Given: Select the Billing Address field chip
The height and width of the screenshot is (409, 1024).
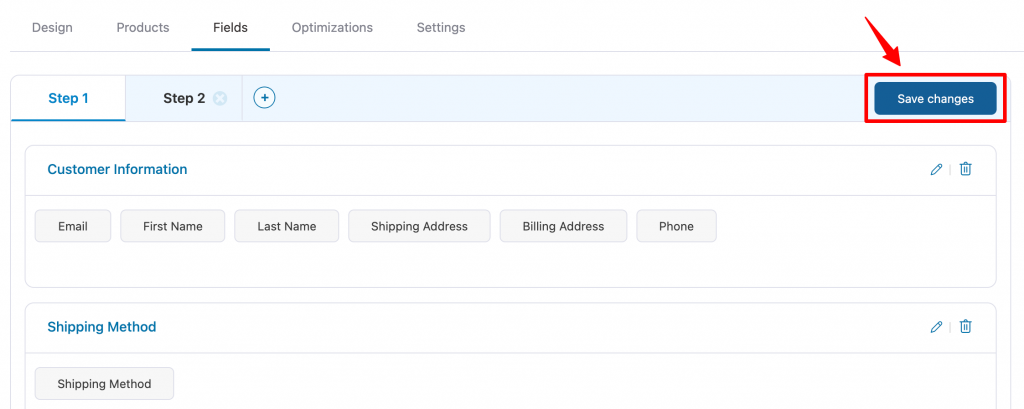Looking at the screenshot, I should 564,226.
